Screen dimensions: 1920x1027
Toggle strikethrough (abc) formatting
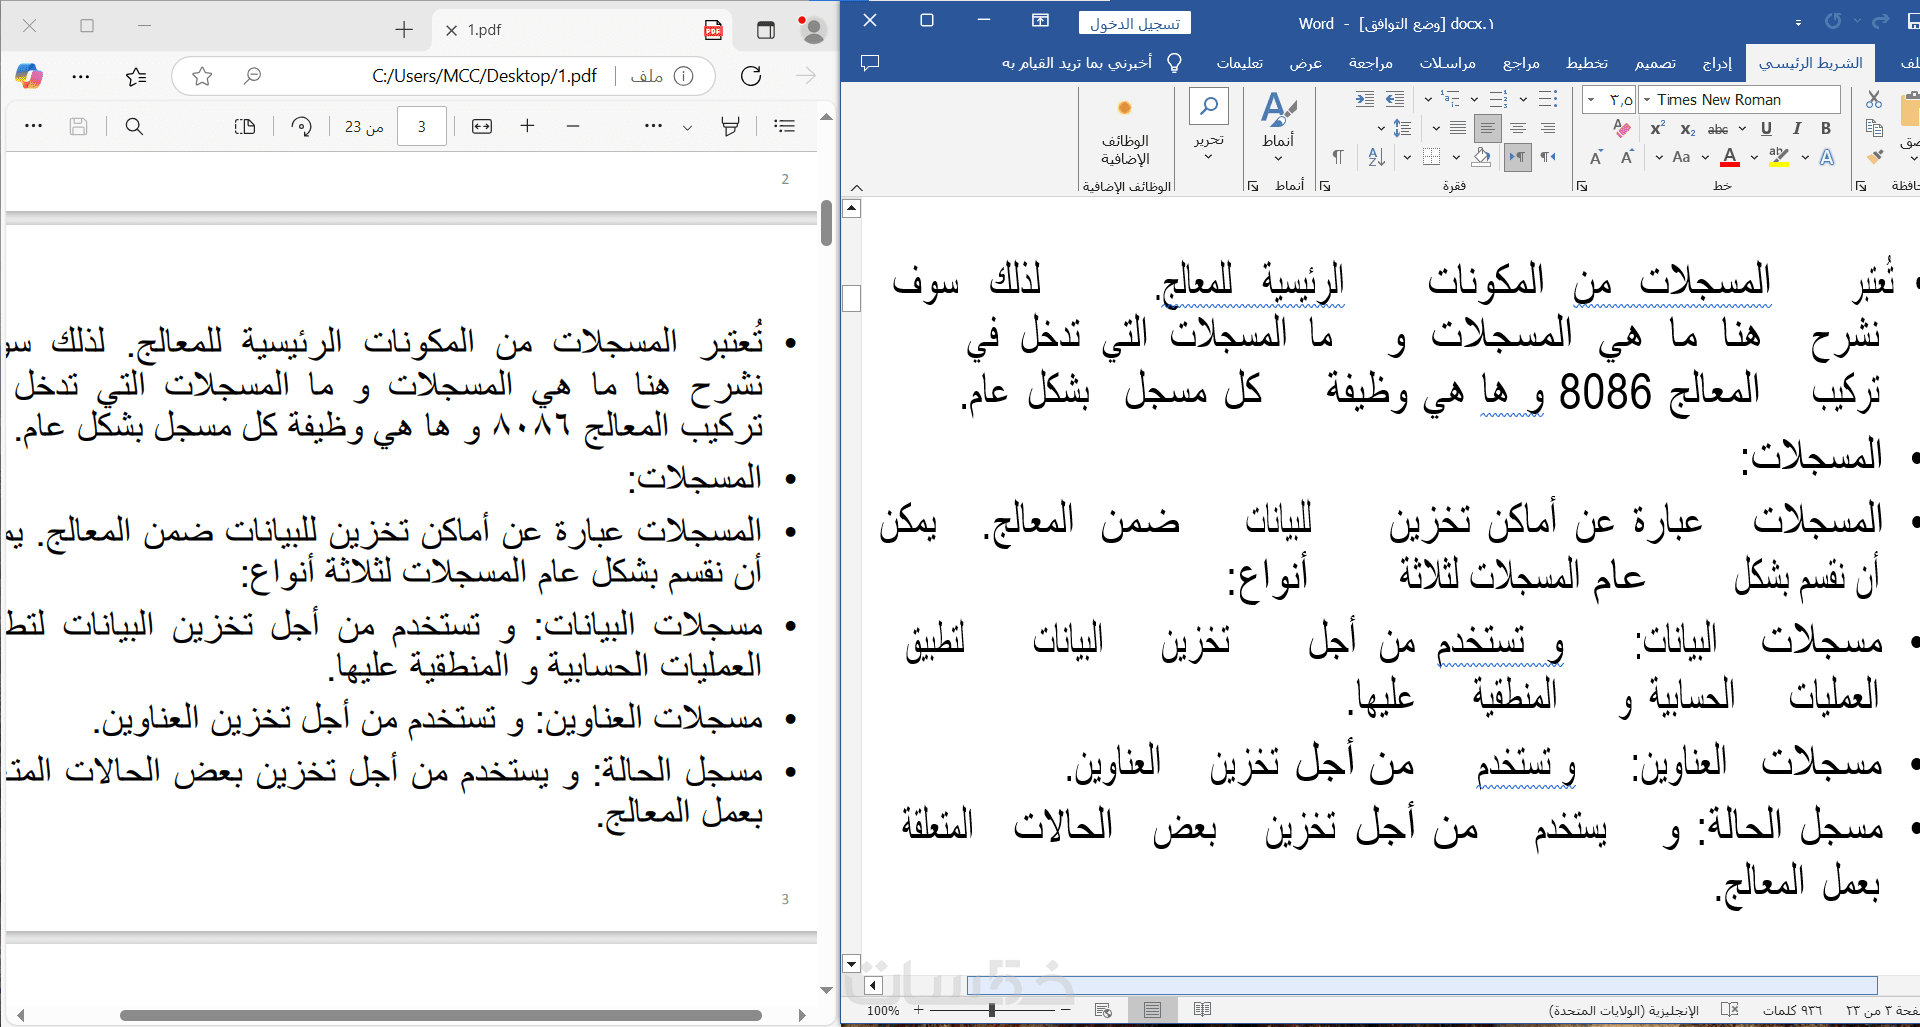(x=1718, y=129)
